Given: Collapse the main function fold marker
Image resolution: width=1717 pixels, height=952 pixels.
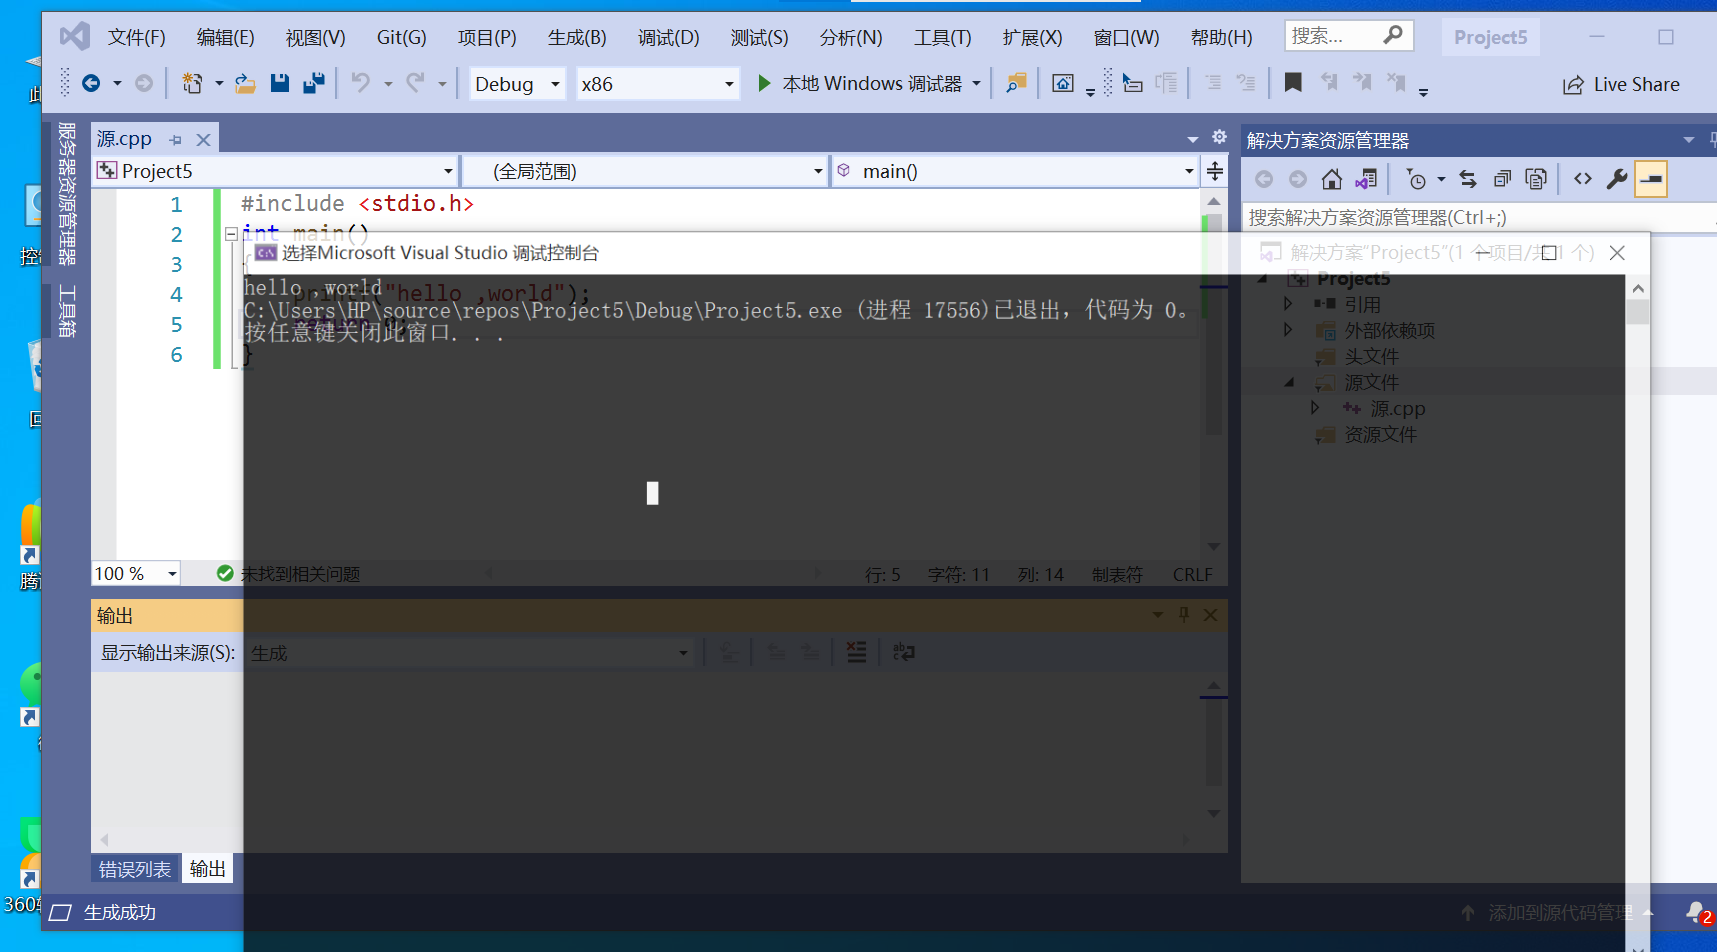Looking at the screenshot, I should click(231, 233).
